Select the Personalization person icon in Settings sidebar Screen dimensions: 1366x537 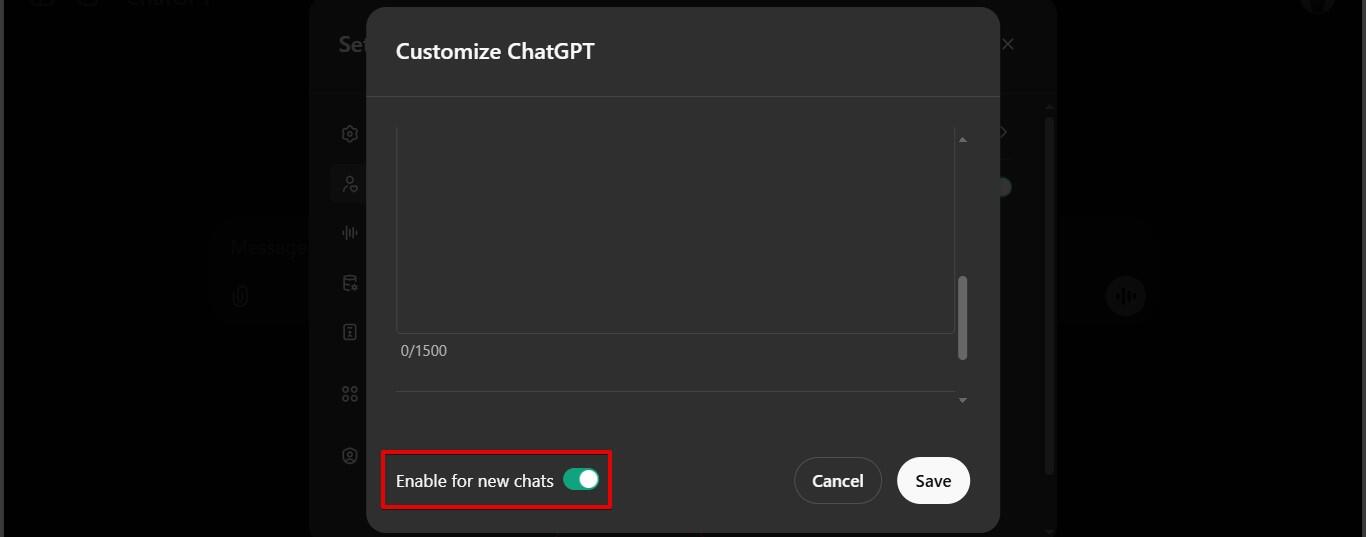pyautogui.click(x=350, y=184)
